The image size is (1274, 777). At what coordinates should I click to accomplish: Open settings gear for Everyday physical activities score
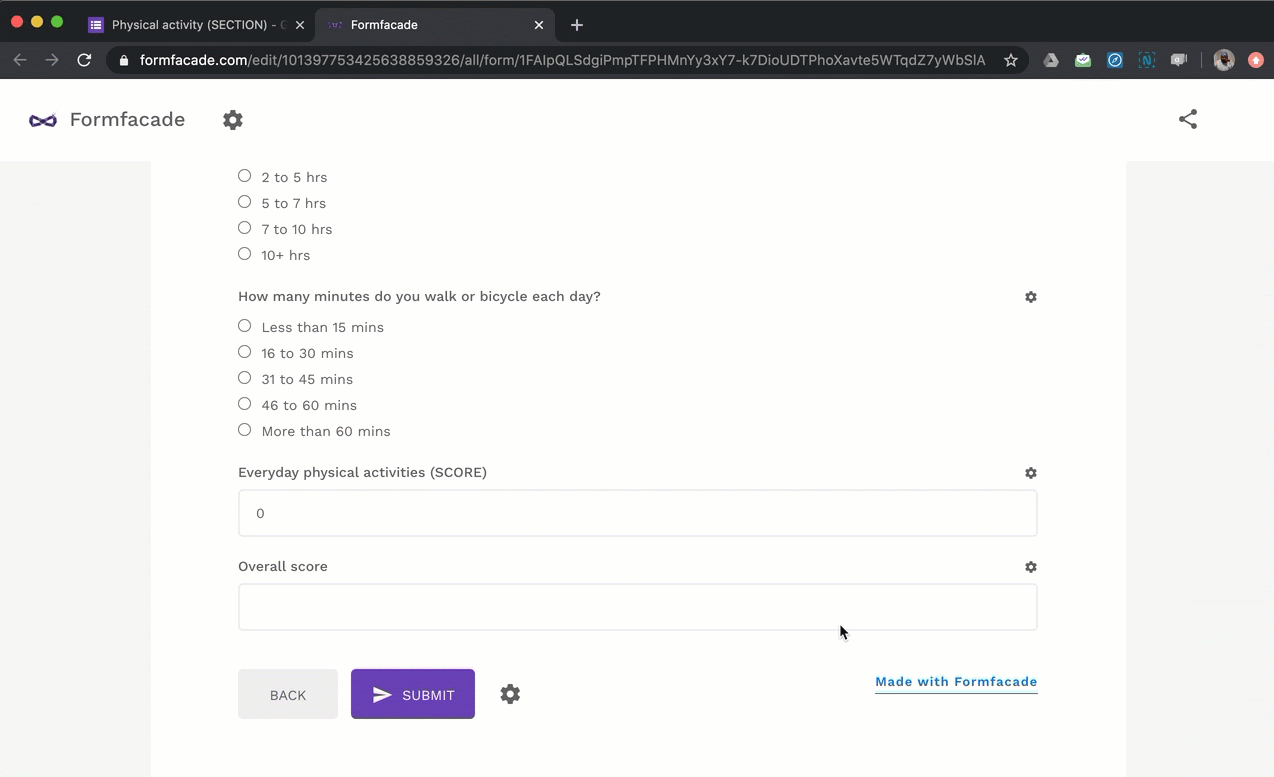[x=1030, y=473]
